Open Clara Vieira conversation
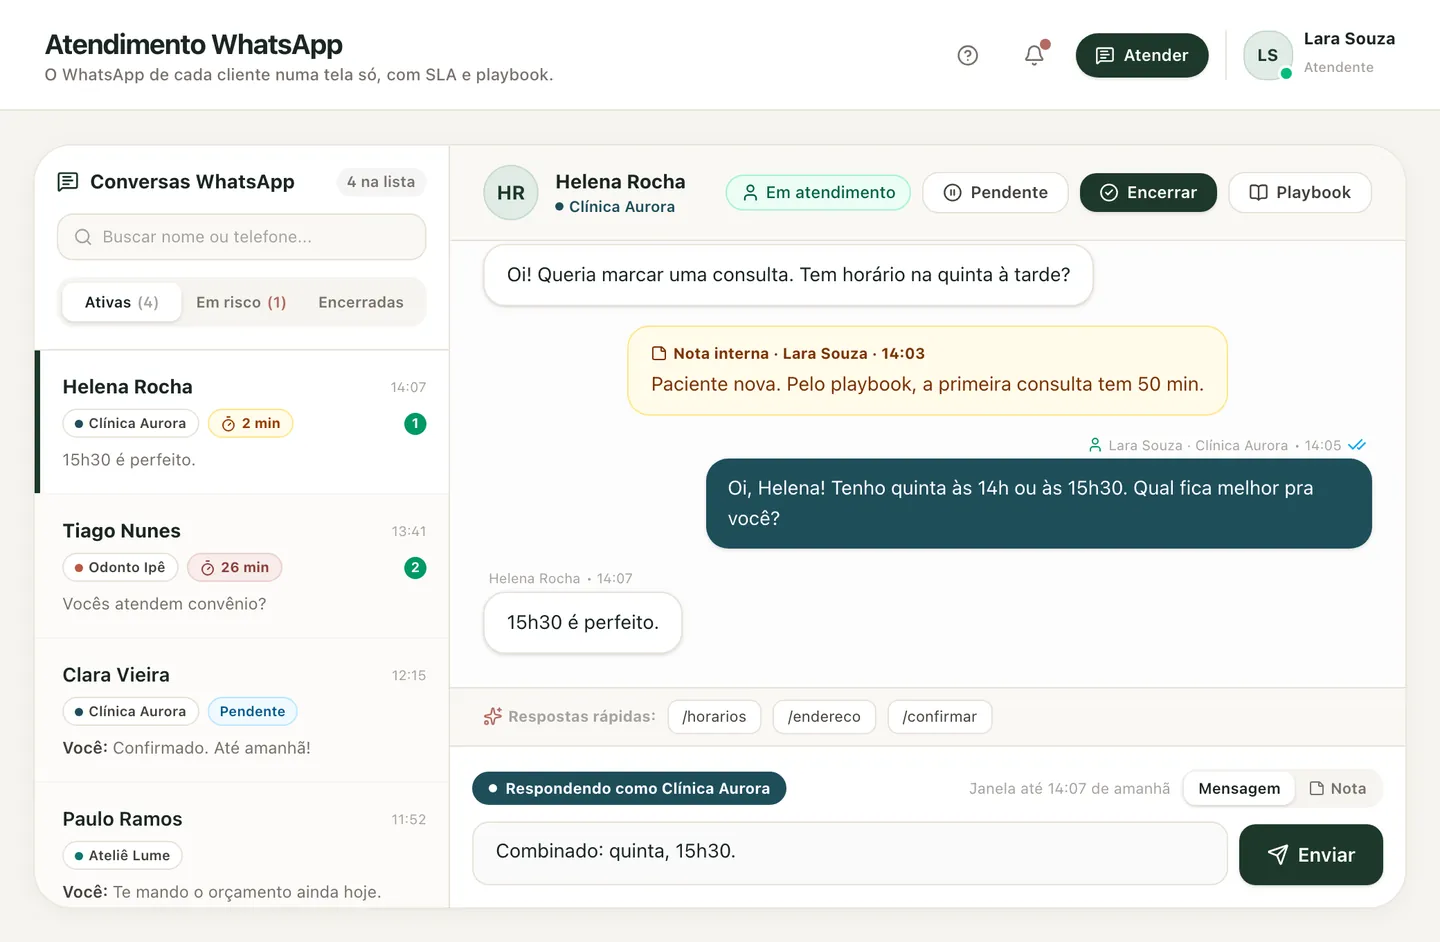Image resolution: width=1440 pixels, height=942 pixels. coord(242,710)
